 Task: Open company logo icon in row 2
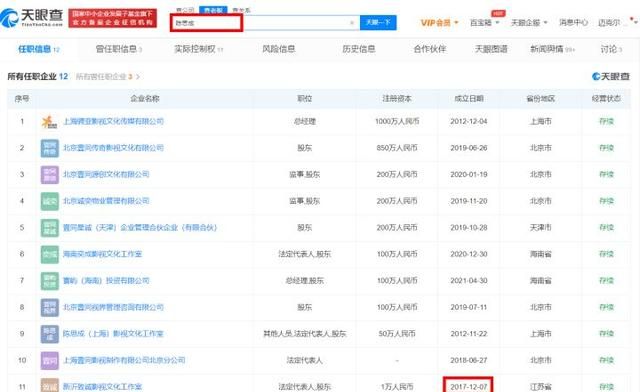(49, 148)
